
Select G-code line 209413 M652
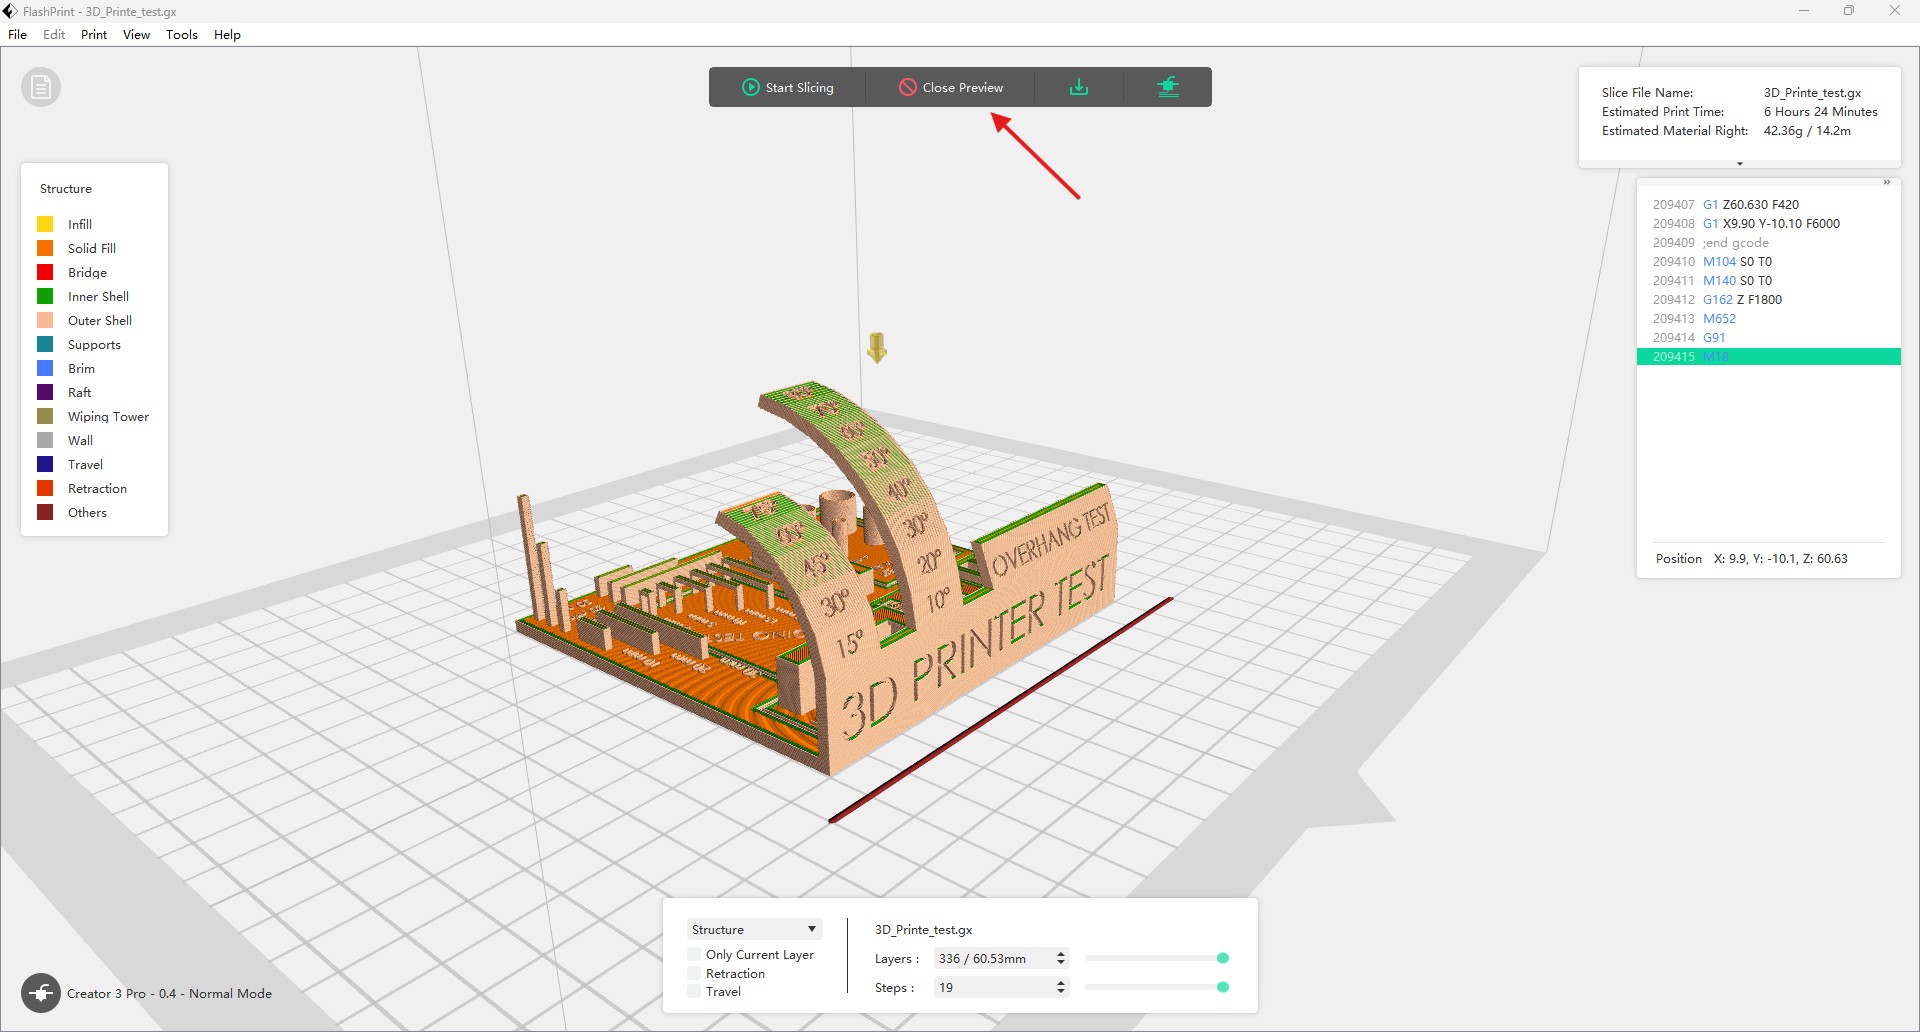pos(1768,318)
